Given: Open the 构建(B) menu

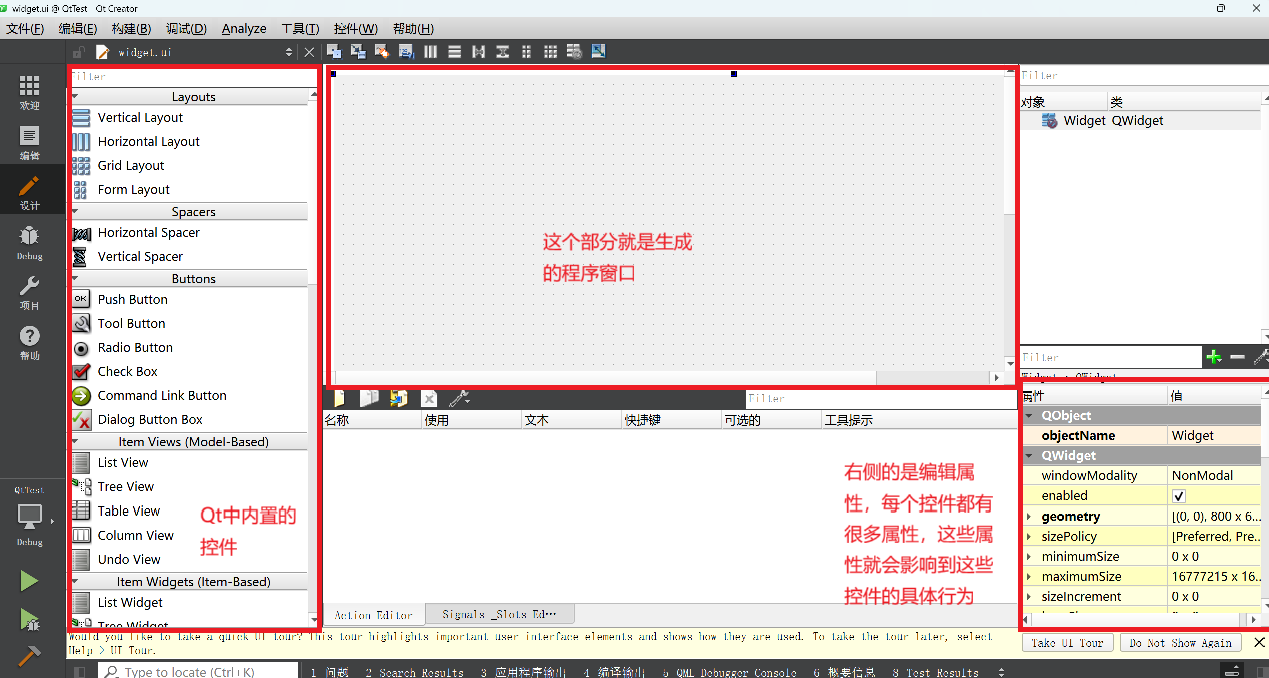Looking at the screenshot, I should point(131,28).
